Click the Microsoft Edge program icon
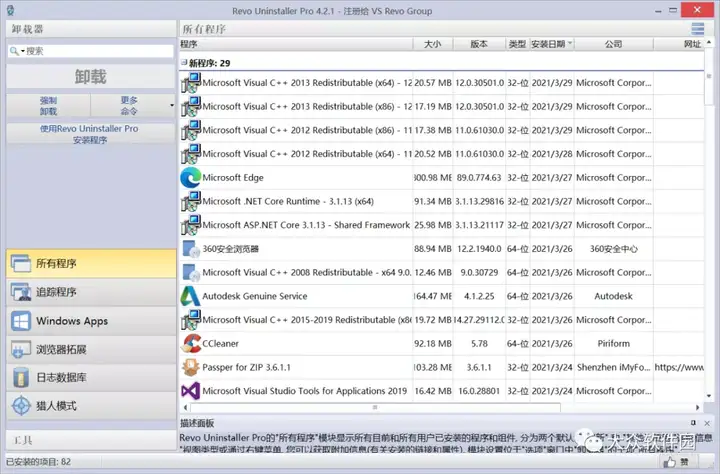The height and width of the screenshot is (474, 720). [x=191, y=177]
